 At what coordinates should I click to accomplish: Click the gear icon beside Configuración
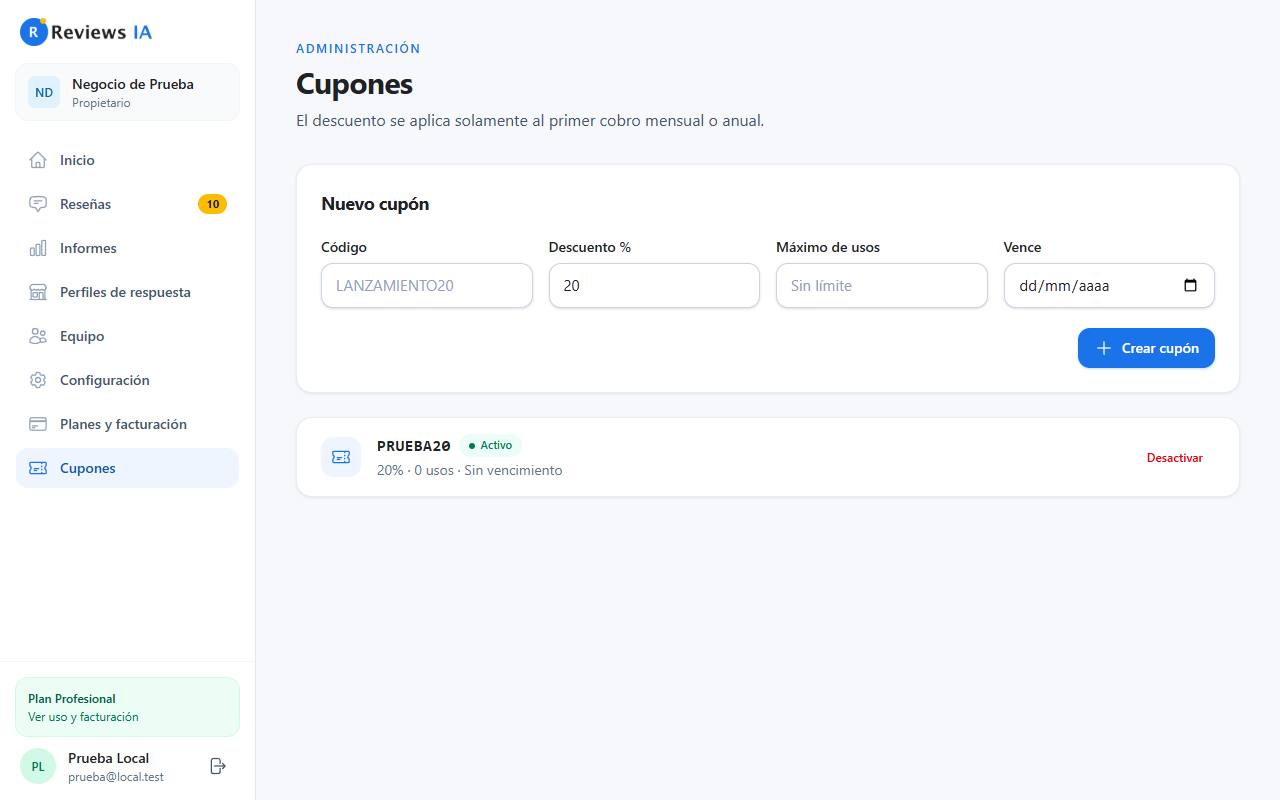point(38,380)
